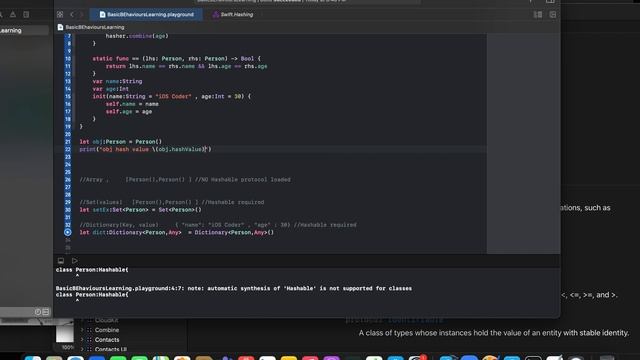
Task: Toggle recent files filter in navigator
Action: [x=38, y=312]
